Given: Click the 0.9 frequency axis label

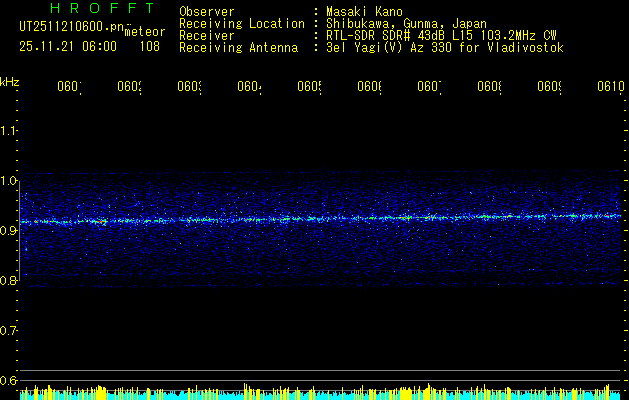Looking at the screenshot, I should (x=8, y=230).
